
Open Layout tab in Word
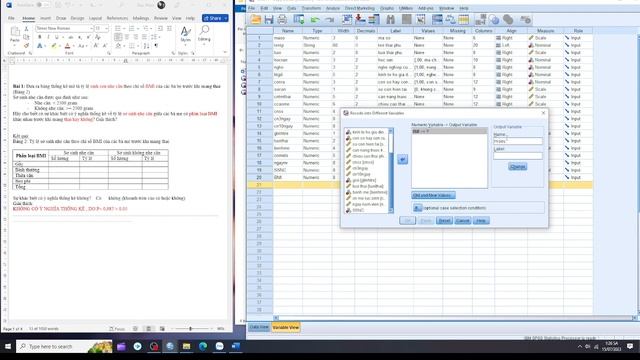click(x=95, y=18)
